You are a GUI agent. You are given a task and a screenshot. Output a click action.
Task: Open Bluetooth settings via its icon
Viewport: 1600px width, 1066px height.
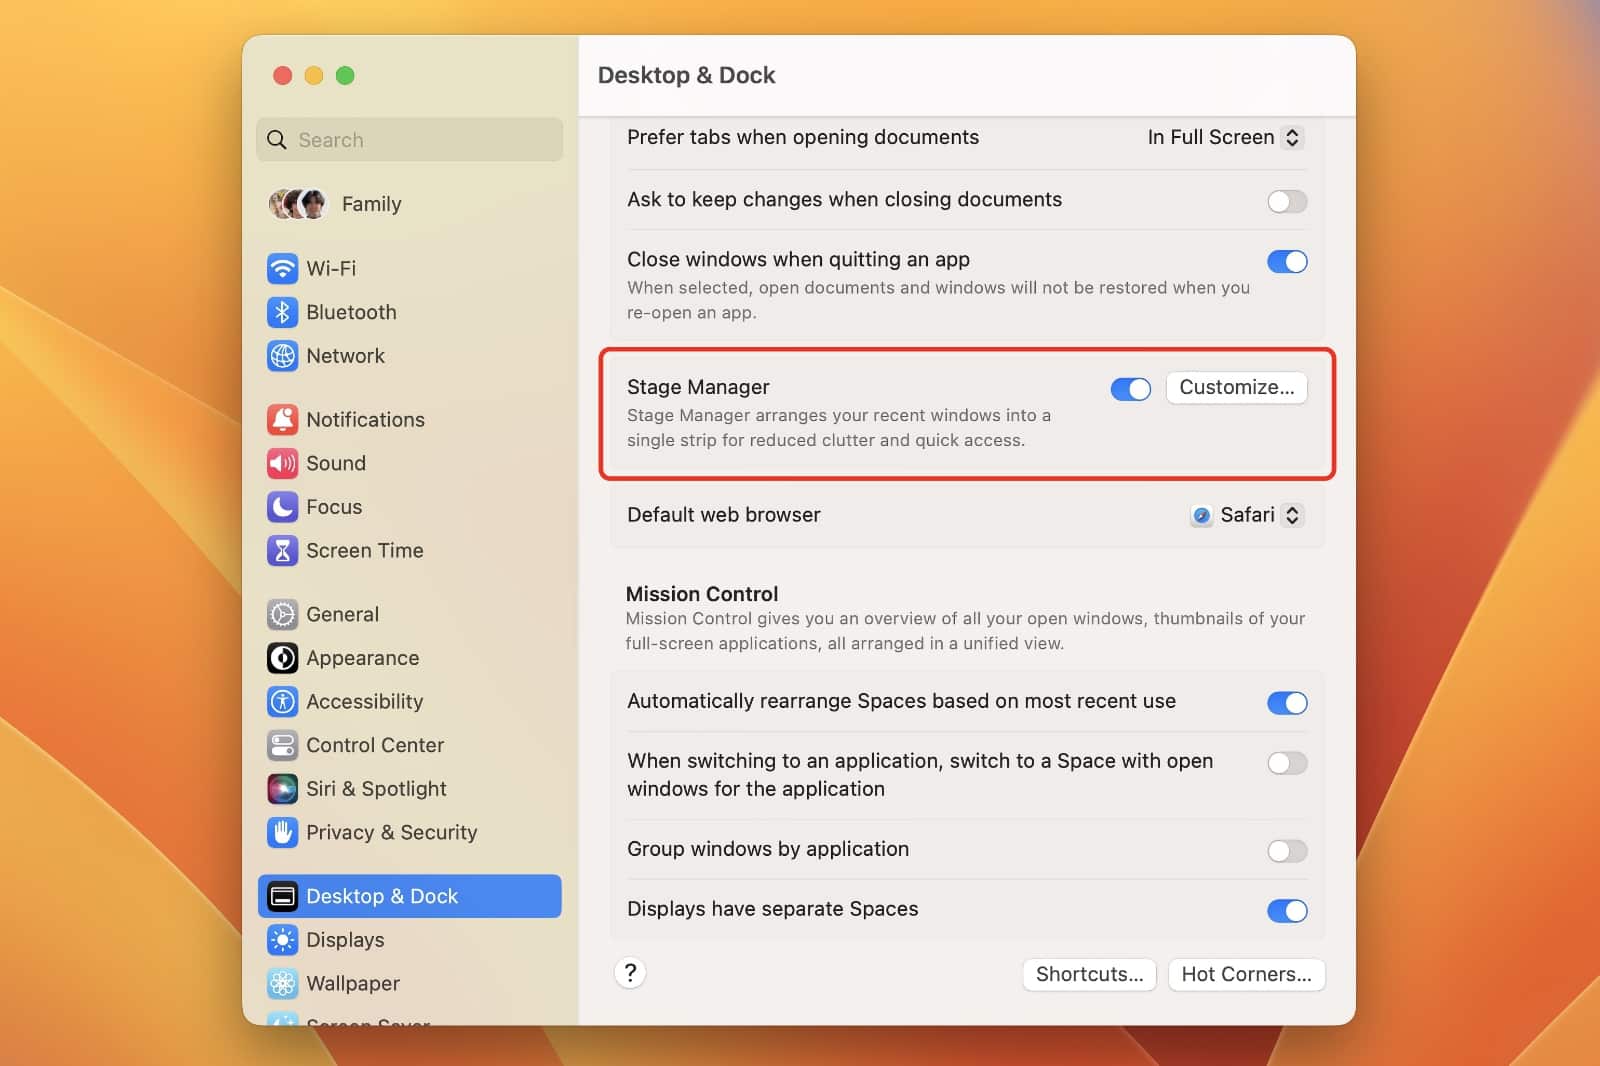pos(283,312)
